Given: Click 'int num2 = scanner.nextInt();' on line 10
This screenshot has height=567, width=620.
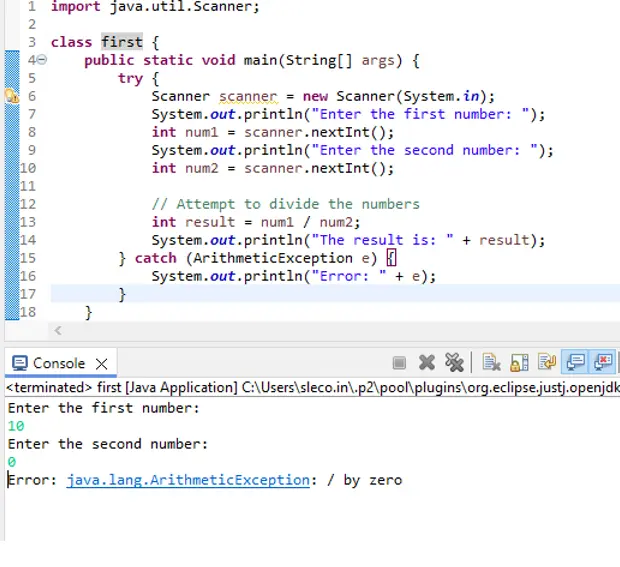Looking at the screenshot, I should (273, 168).
